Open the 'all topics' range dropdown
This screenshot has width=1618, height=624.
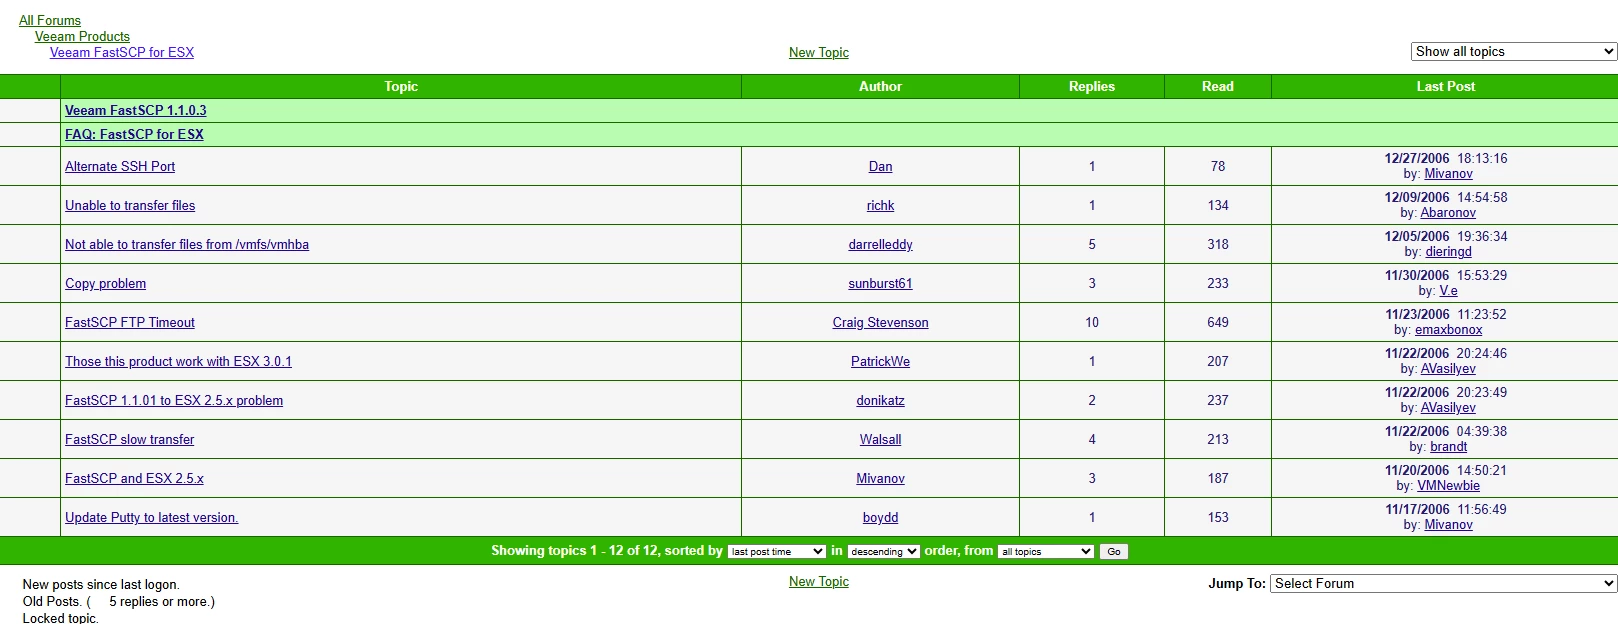[1046, 551]
